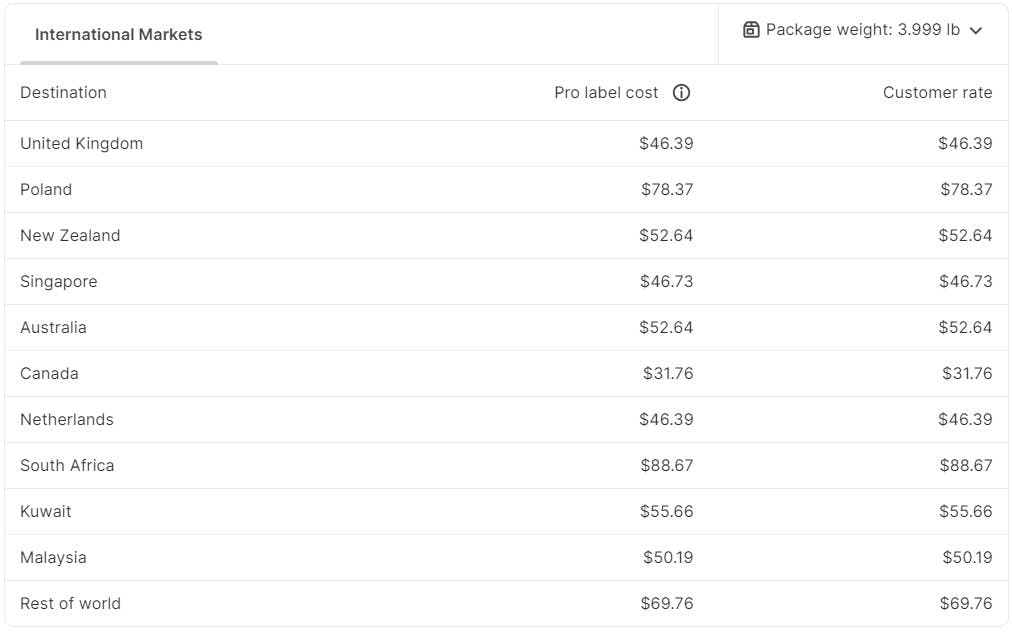
Task: Select the United Kingdom destination row
Action: point(81,144)
